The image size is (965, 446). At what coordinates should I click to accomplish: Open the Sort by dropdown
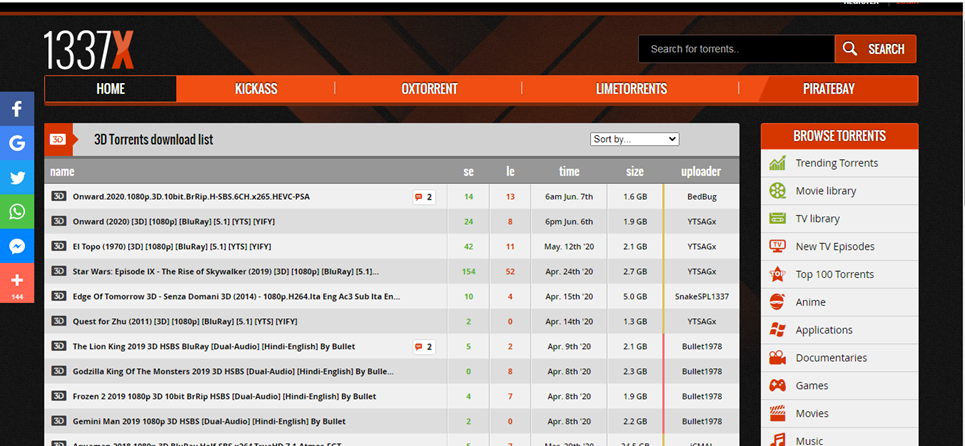[634, 139]
